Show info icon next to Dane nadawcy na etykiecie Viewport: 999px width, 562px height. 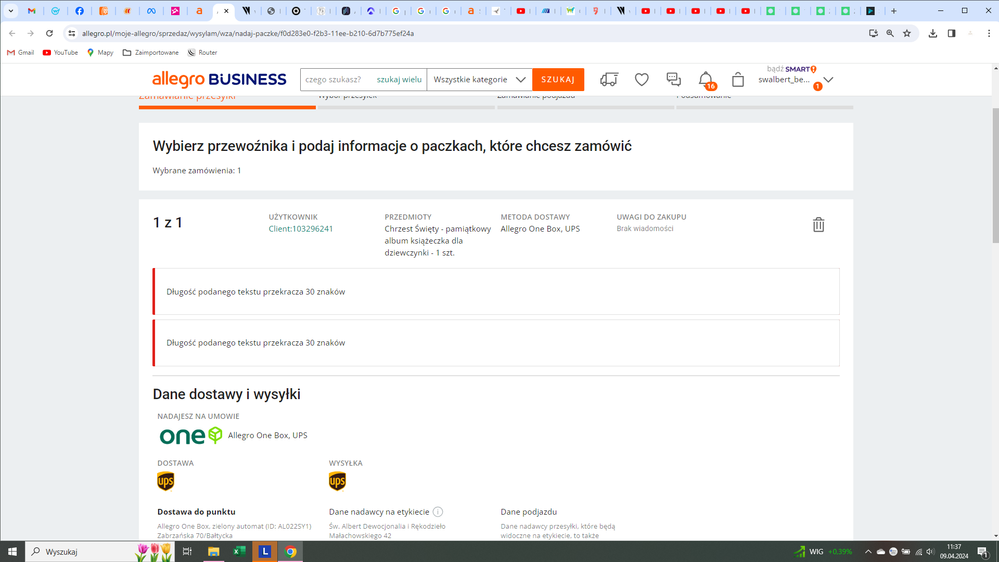[x=438, y=512]
